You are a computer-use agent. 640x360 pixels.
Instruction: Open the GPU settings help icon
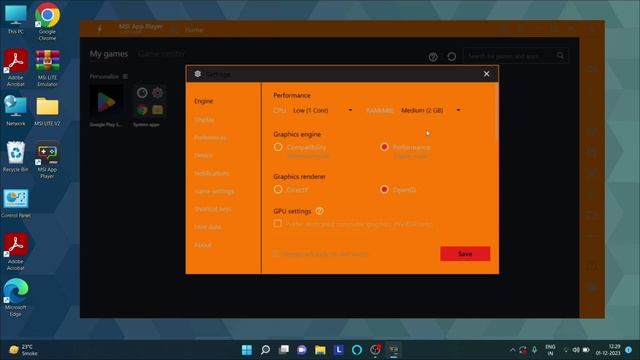(320, 211)
